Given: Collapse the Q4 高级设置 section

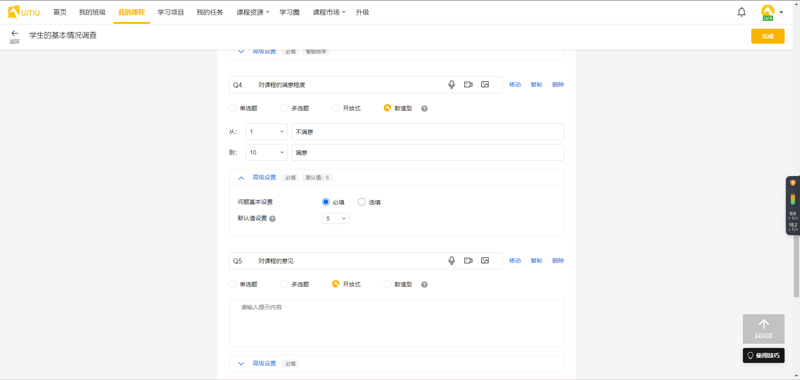Looking at the screenshot, I should [x=241, y=178].
